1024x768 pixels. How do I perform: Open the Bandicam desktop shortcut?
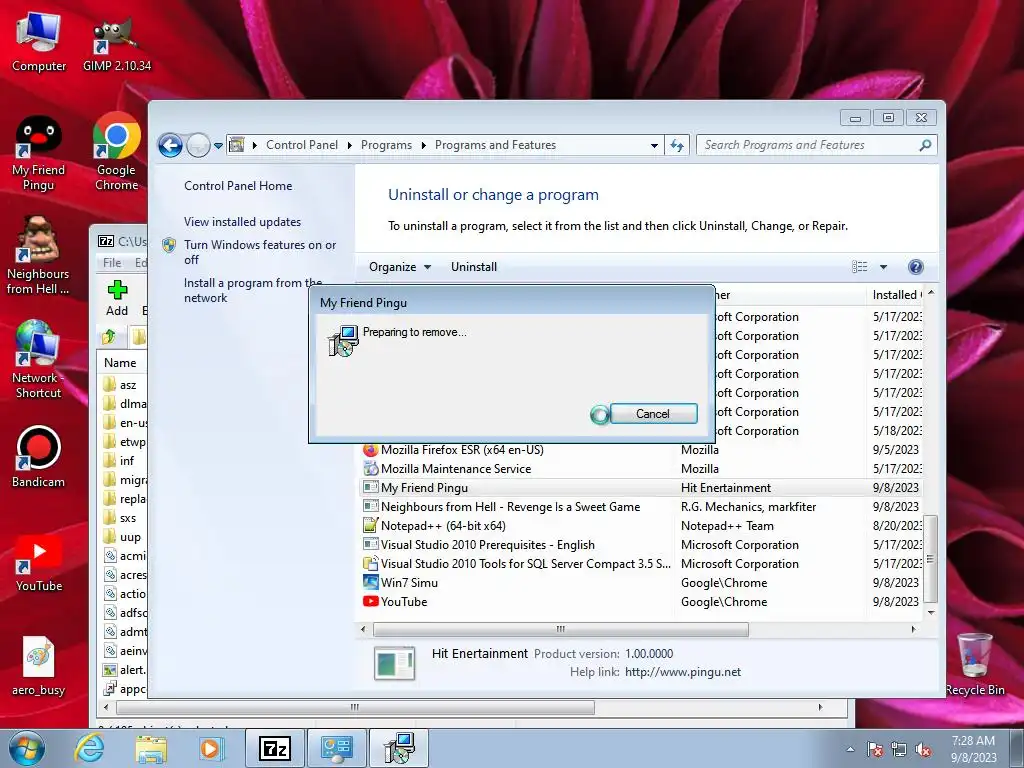[38, 457]
